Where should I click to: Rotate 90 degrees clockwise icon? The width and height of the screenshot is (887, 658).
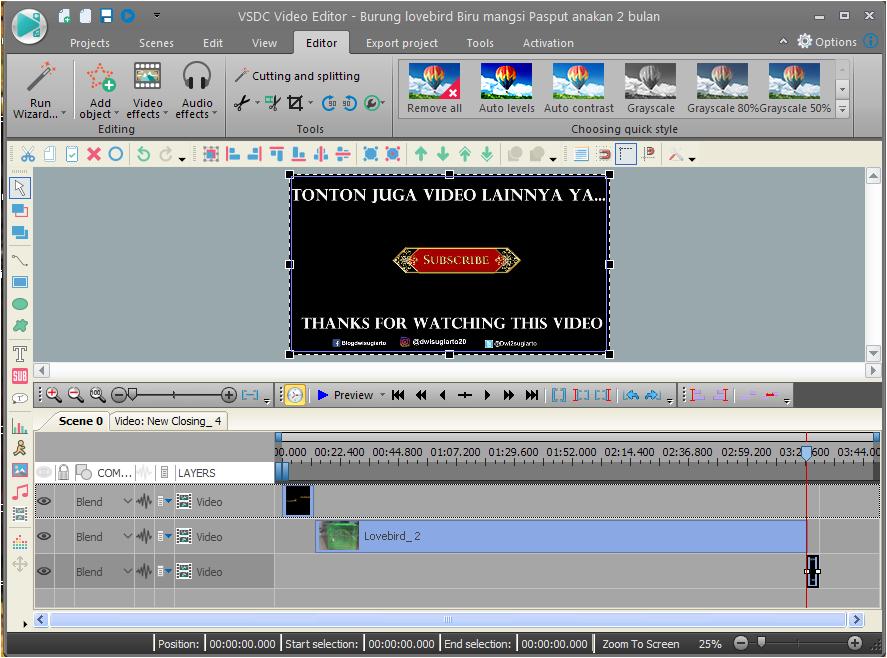pyautogui.click(x=348, y=103)
